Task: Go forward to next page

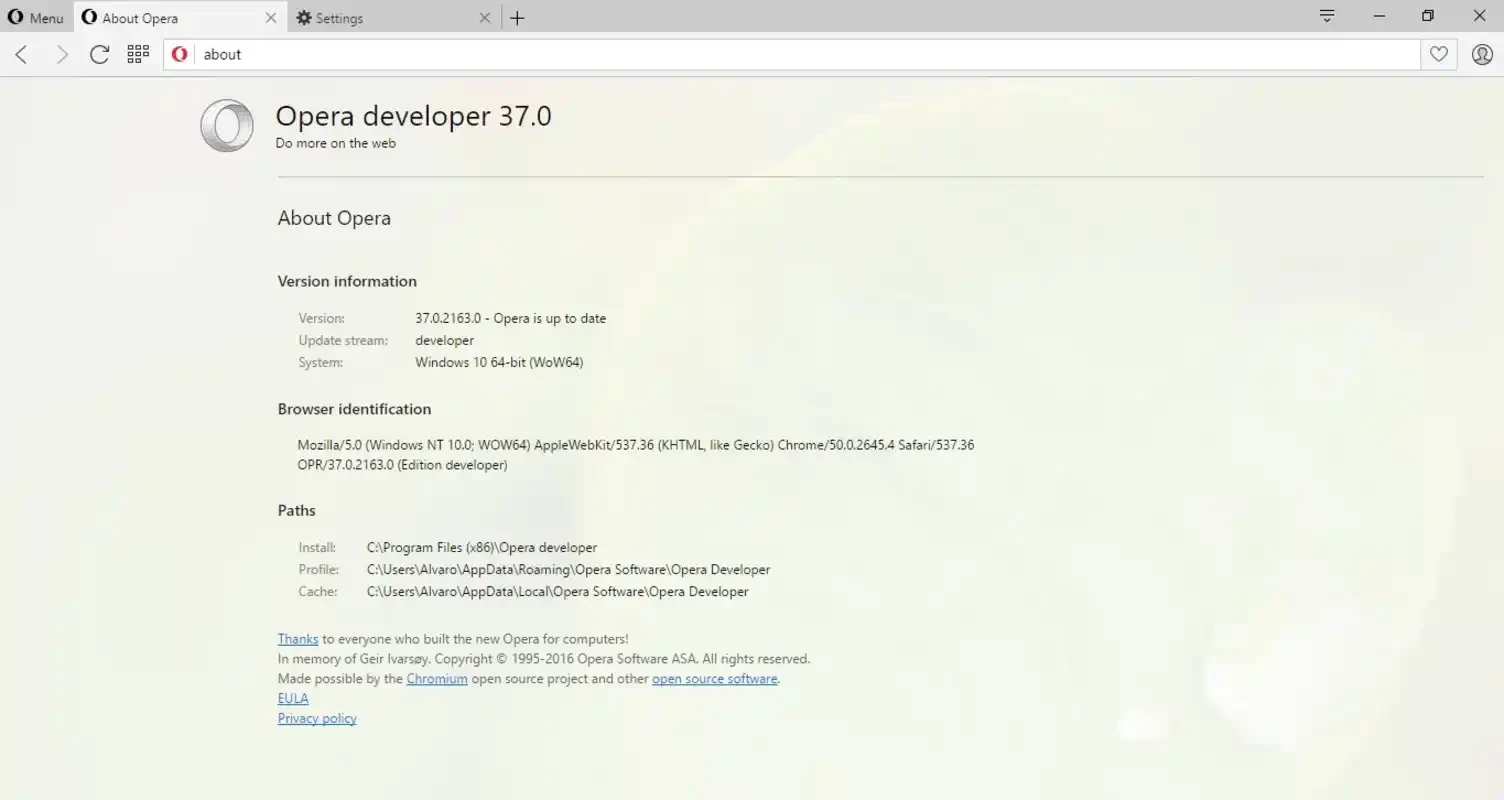Action: [62, 54]
